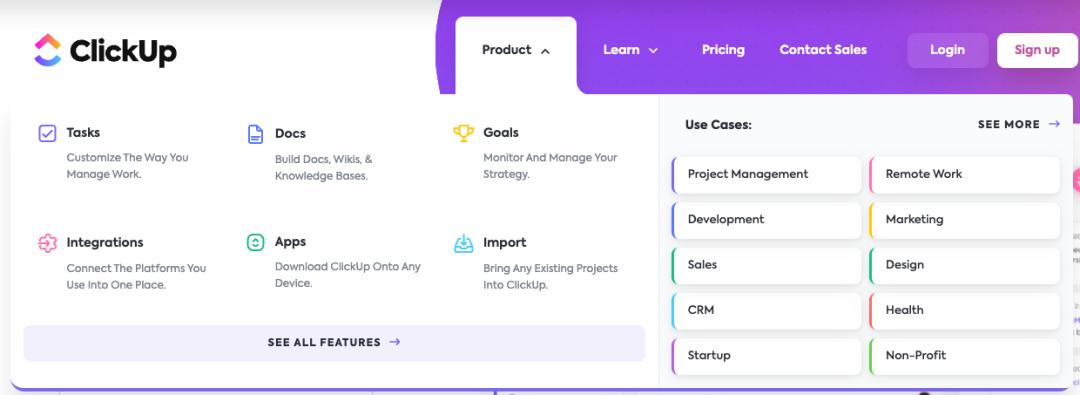
Task: Click the Login button
Action: click(948, 50)
